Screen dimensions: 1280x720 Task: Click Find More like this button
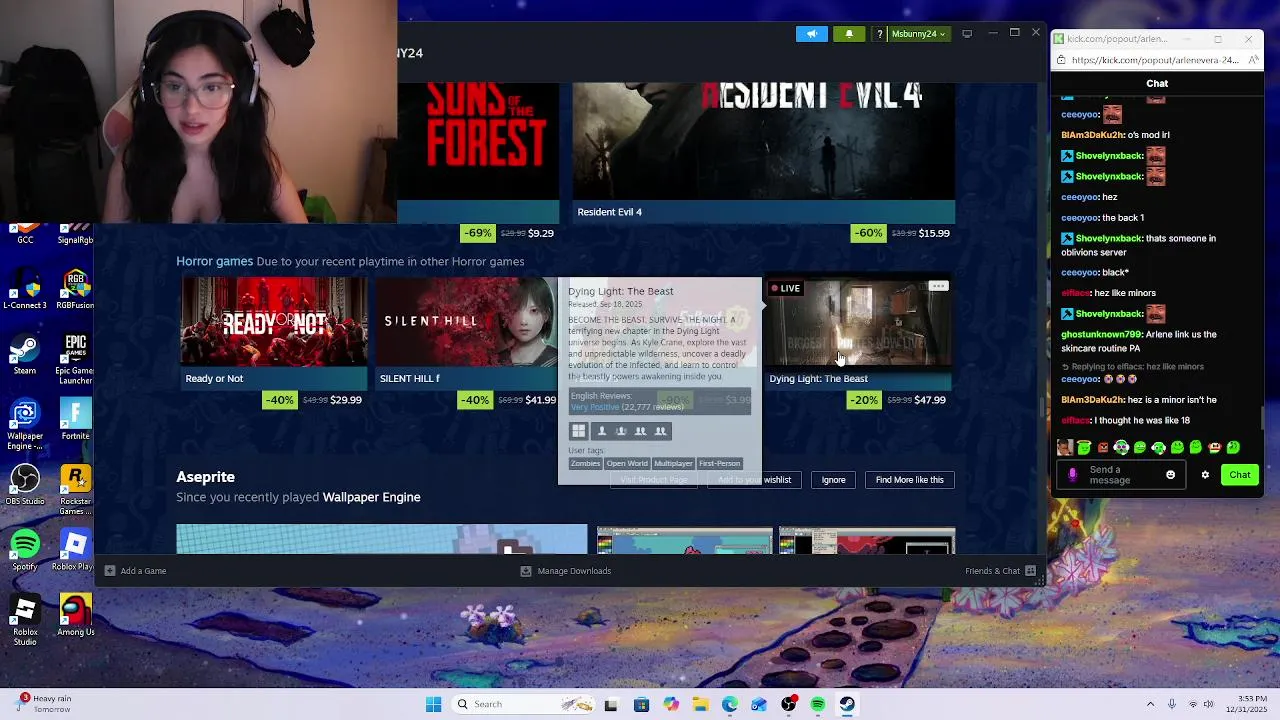(x=910, y=480)
